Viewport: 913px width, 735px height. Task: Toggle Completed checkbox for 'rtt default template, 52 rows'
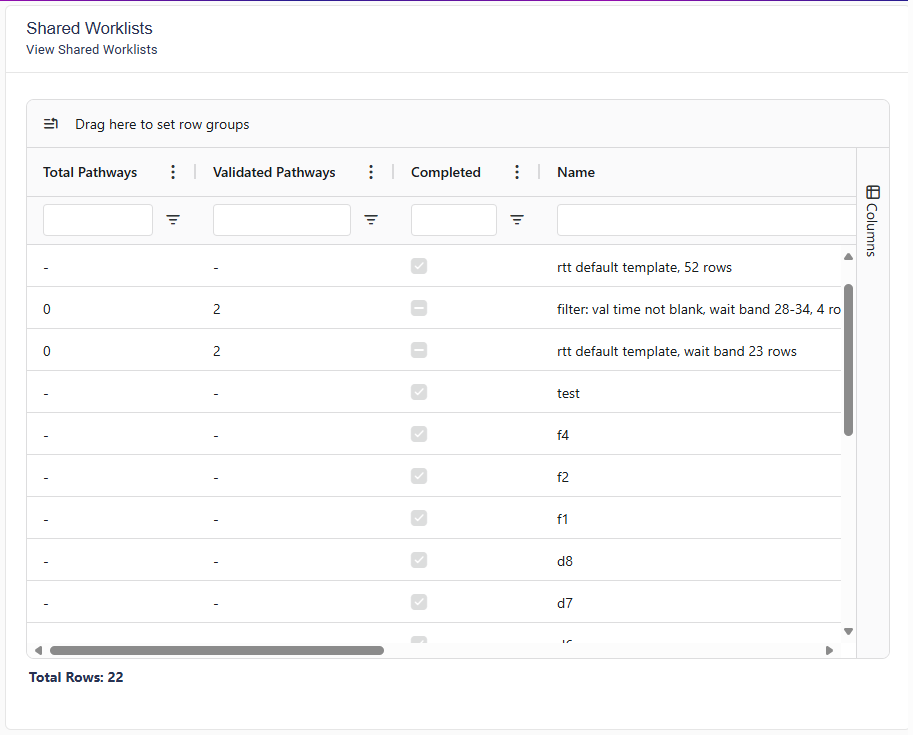[x=419, y=266]
